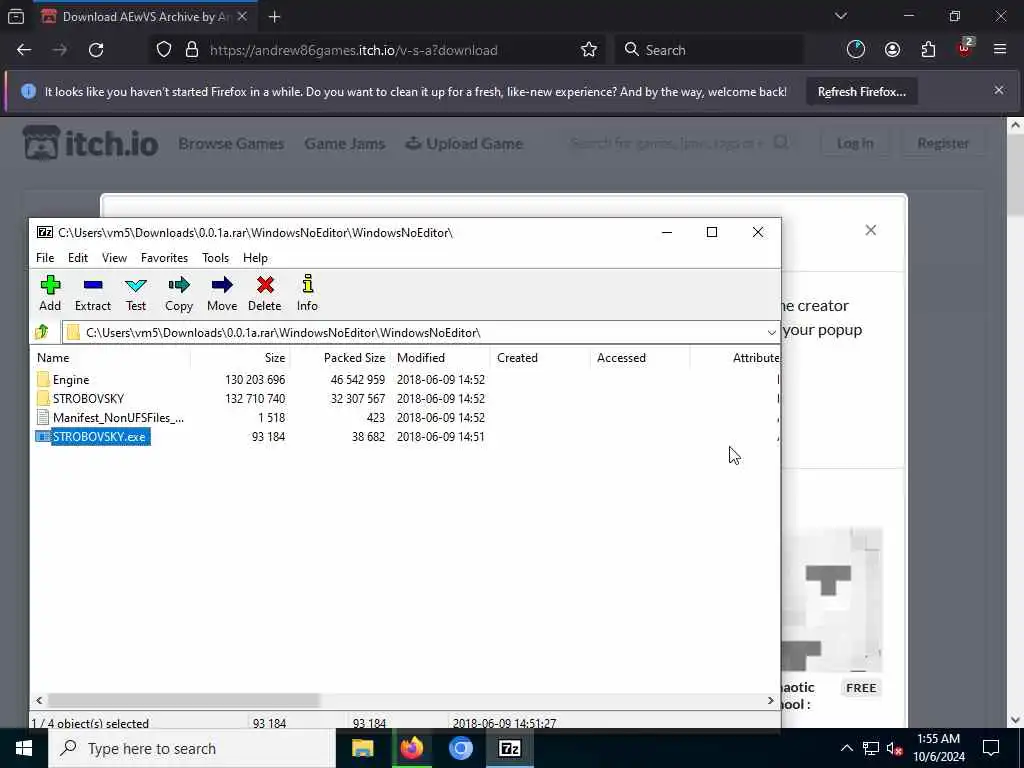The height and width of the screenshot is (768, 1024).
Task: Open the muted volume tray icon
Action: tap(895, 748)
